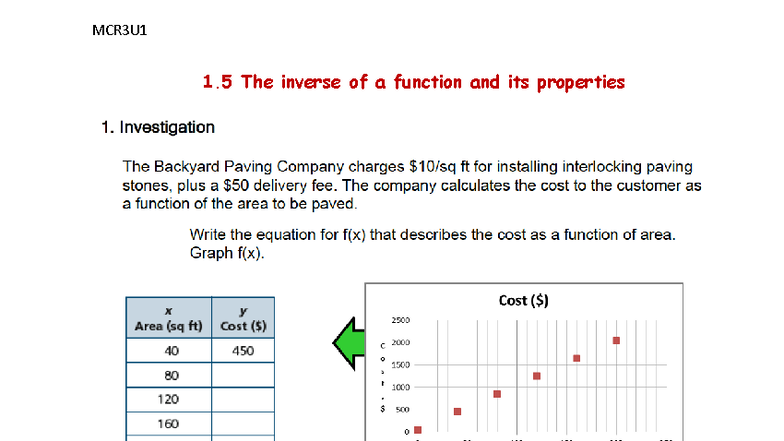Click the data point just above 1500
The width and height of the screenshot is (784, 441).
pos(576,358)
